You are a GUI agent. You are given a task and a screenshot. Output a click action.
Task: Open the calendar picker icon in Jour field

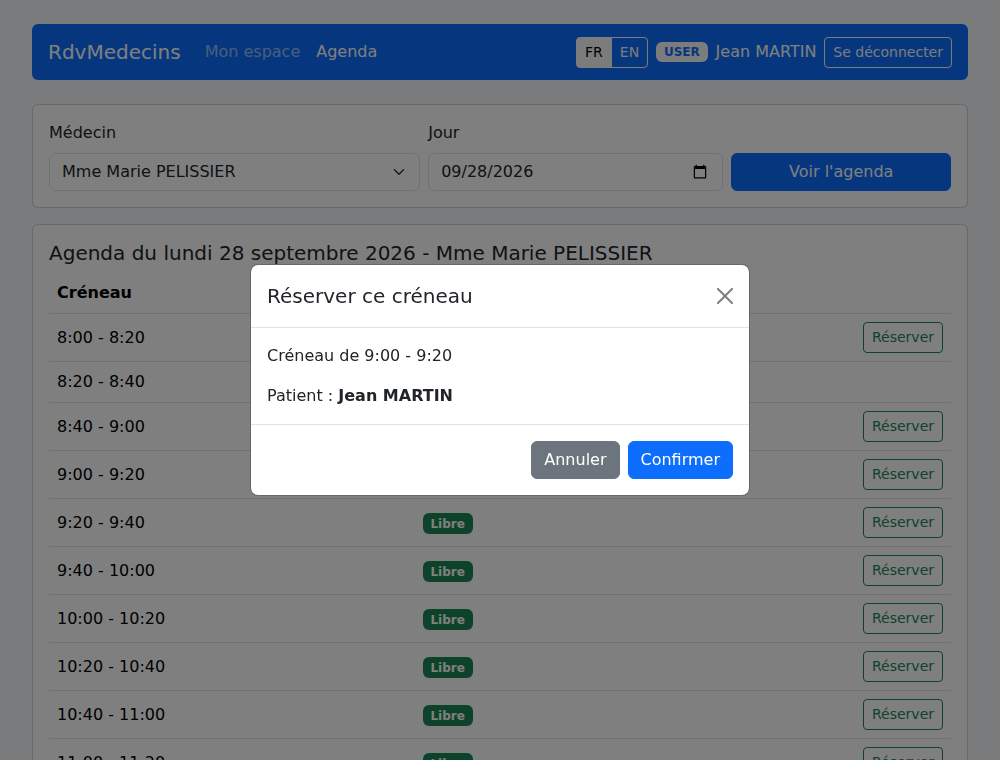click(700, 172)
